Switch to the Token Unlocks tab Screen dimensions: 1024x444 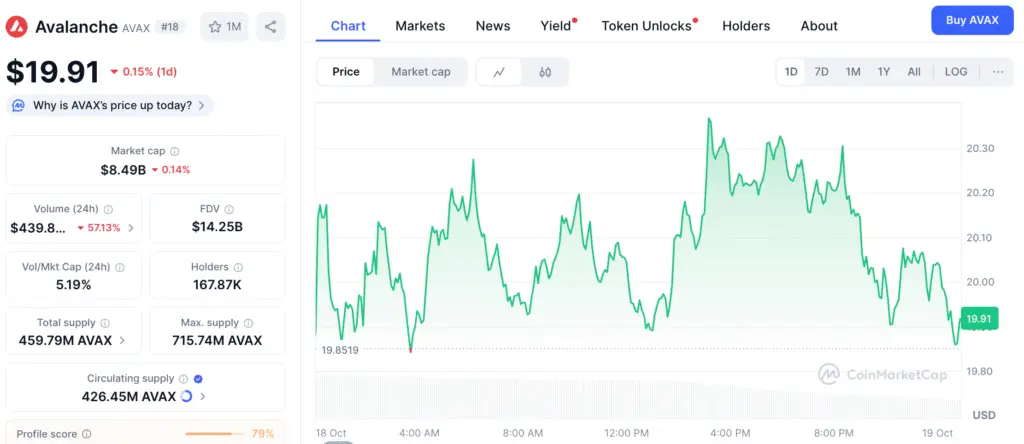646,26
